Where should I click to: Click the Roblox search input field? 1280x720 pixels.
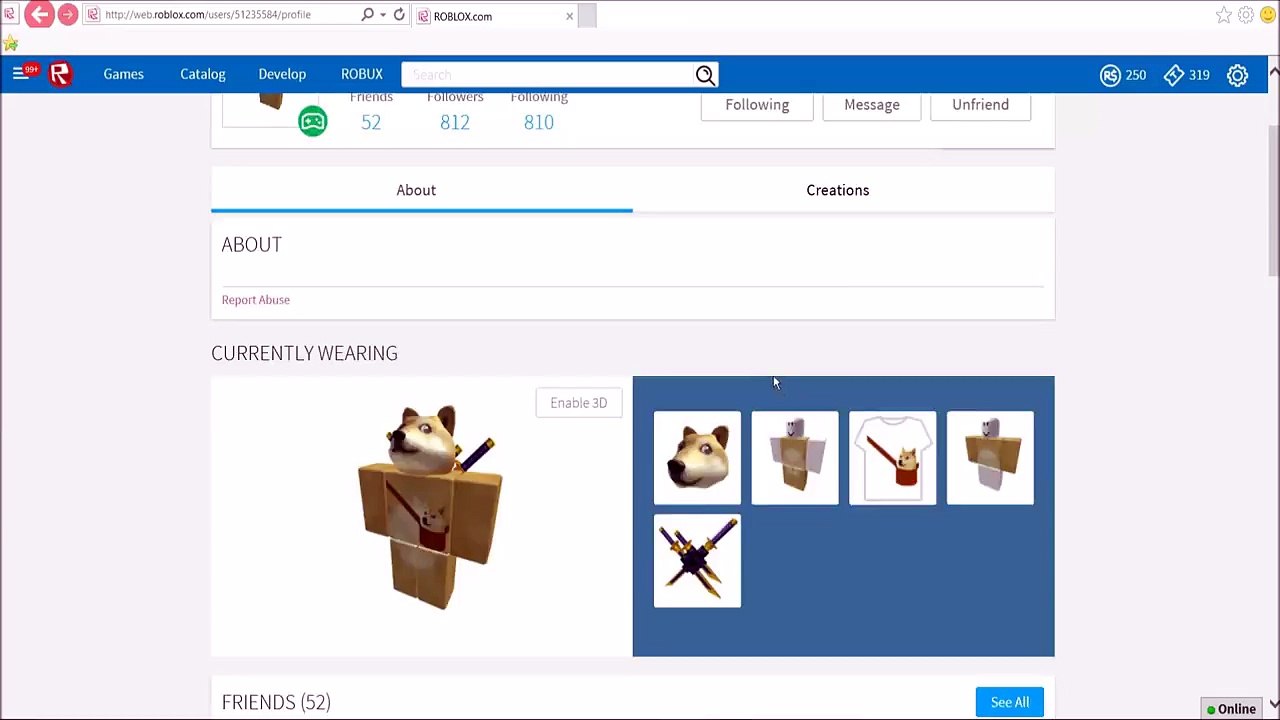coord(548,75)
